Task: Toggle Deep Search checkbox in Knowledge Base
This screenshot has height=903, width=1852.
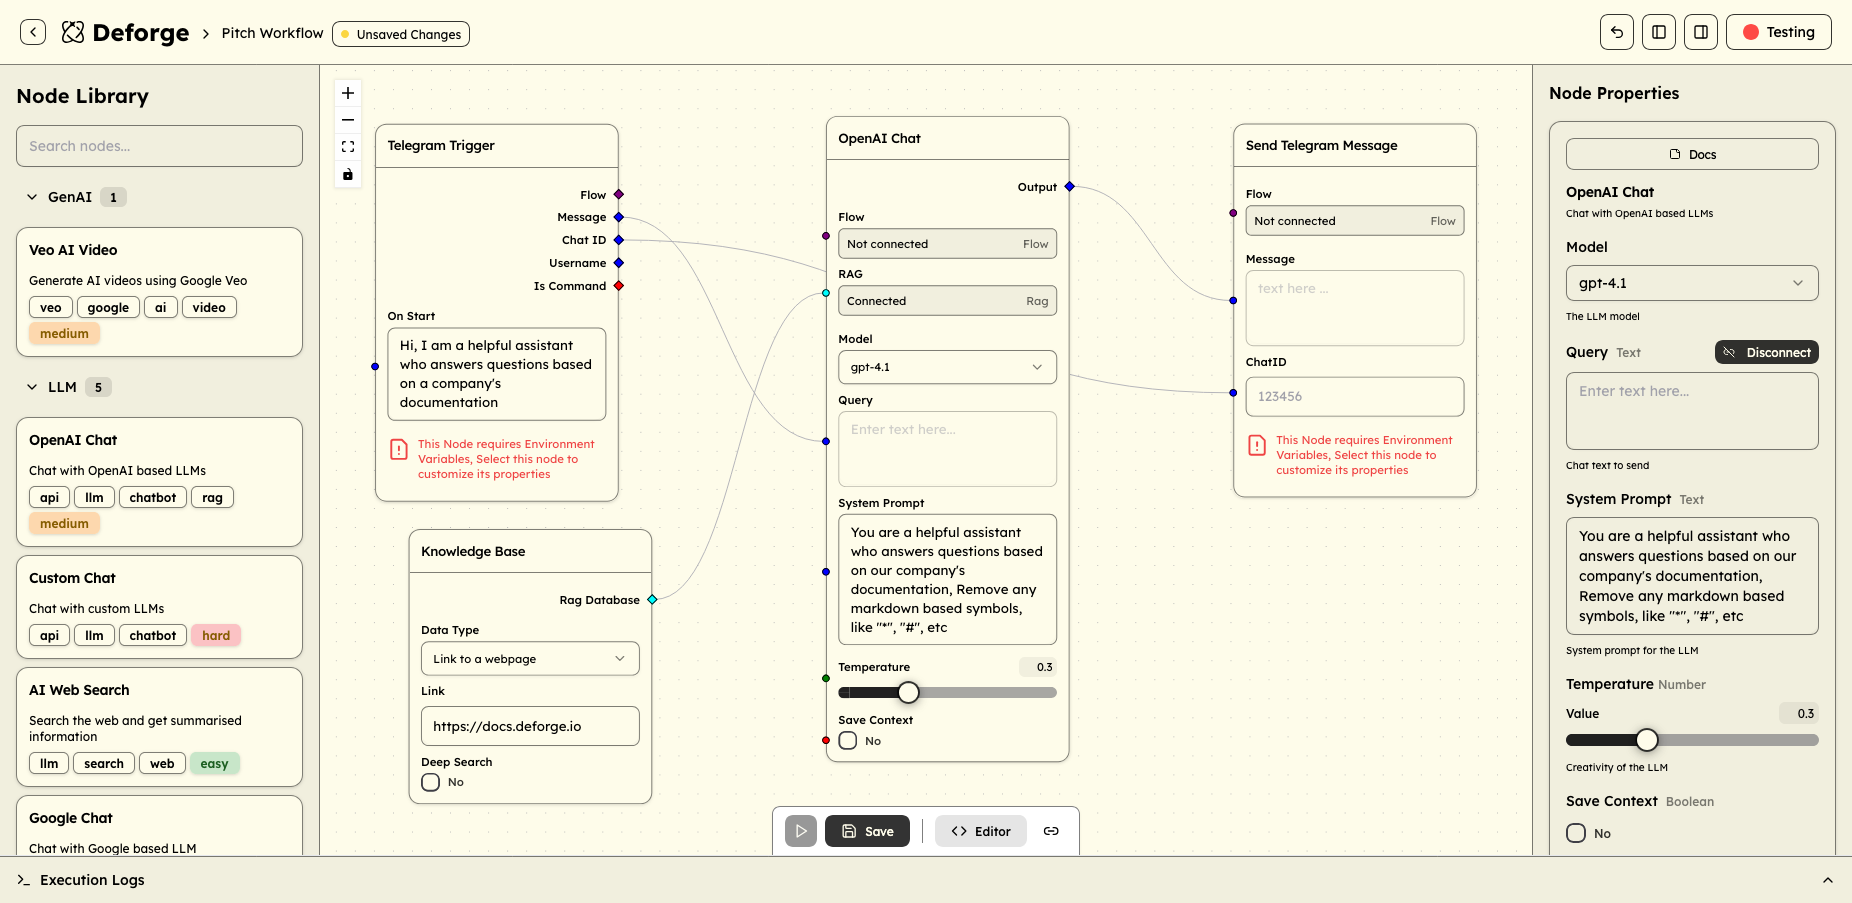Action: point(431,782)
